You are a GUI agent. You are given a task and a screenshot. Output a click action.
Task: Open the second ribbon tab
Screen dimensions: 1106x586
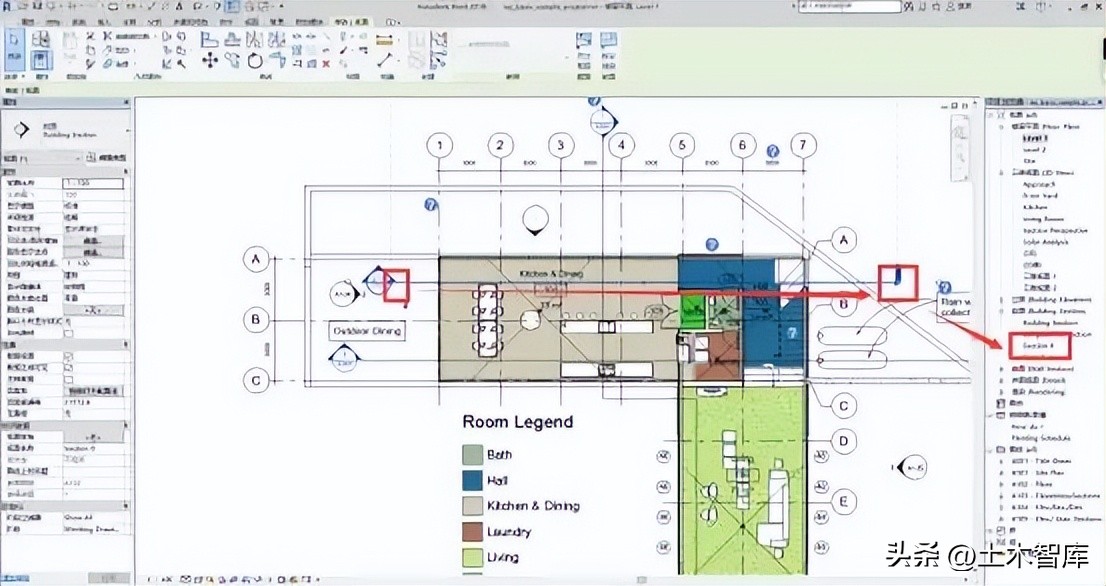(53, 22)
